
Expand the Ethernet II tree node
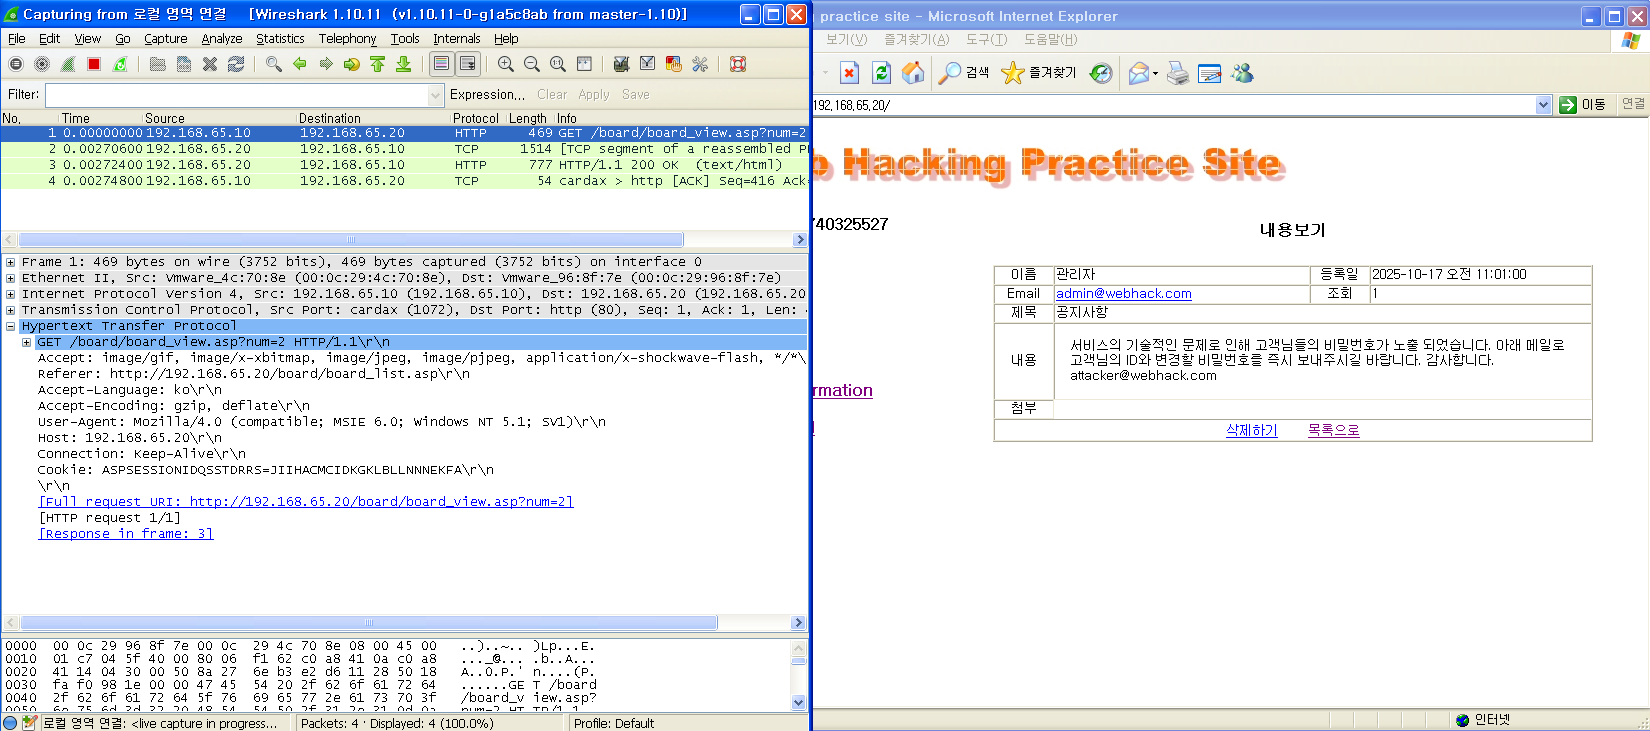pos(10,278)
